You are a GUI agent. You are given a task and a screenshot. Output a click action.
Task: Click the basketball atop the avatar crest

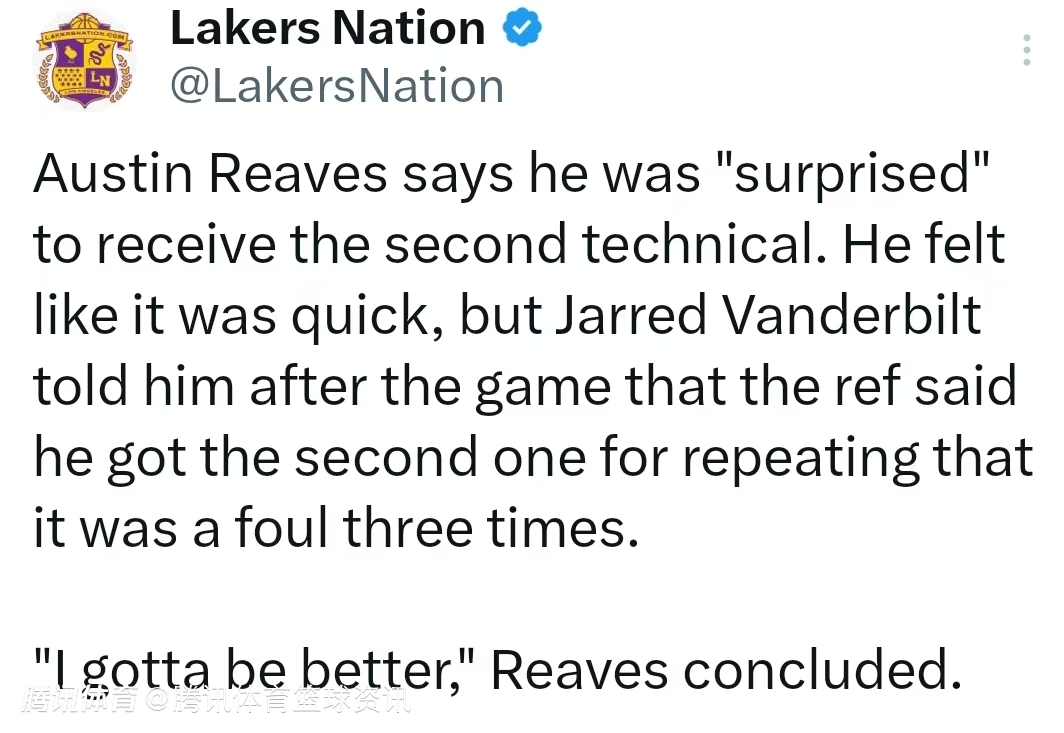pos(84,25)
